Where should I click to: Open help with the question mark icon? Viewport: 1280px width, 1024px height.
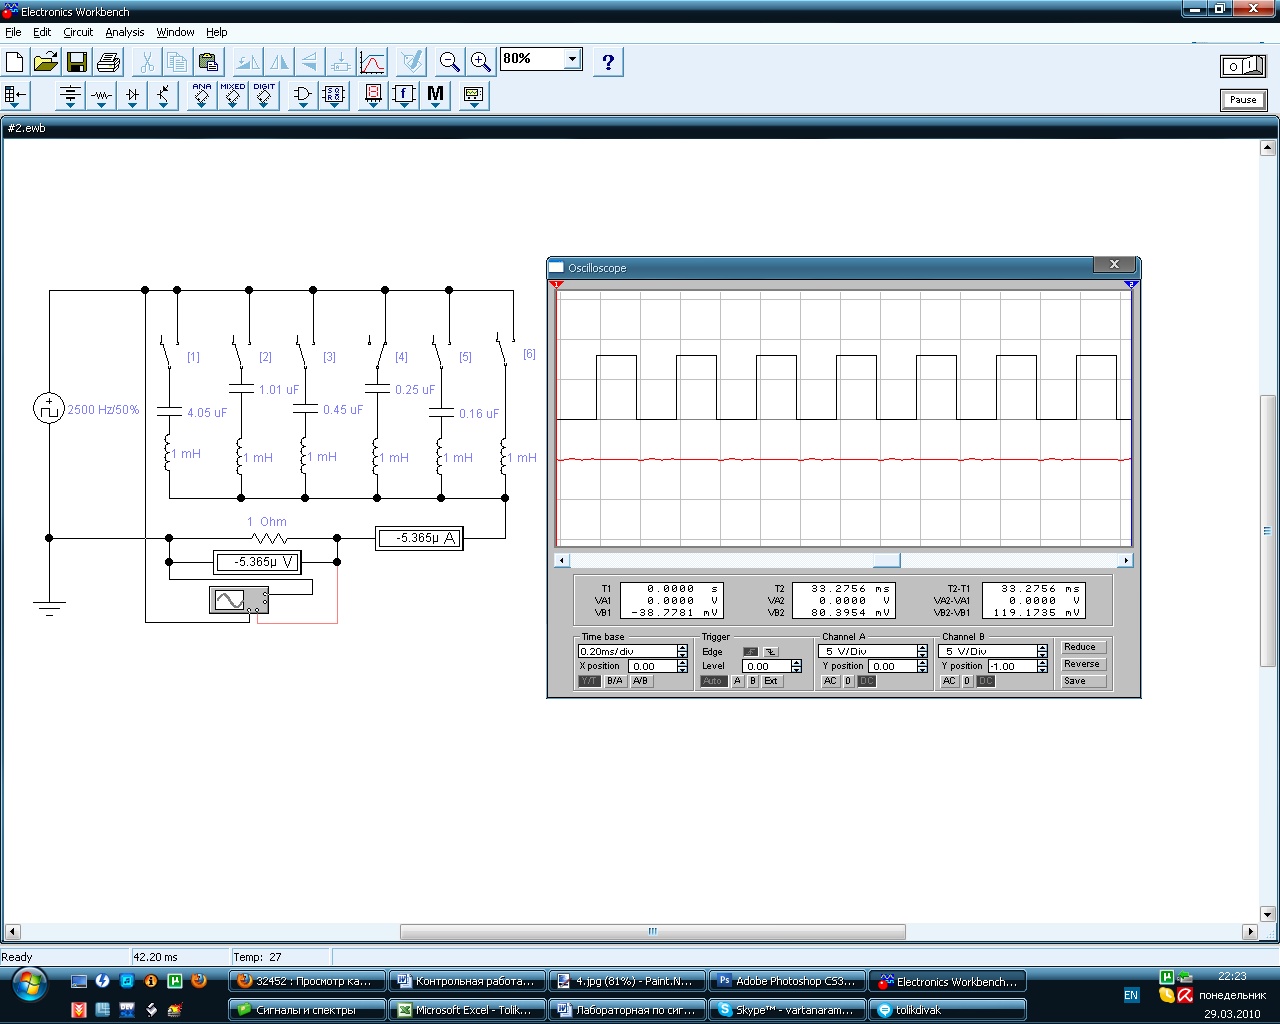pos(608,62)
